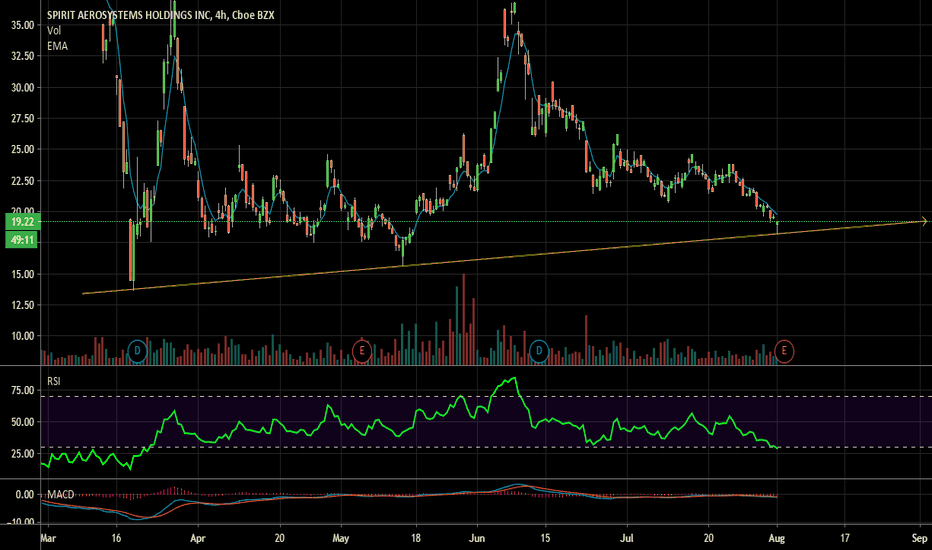Click the 16 date label after Mar
Screen dimensions: 932x550
[116, 538]
